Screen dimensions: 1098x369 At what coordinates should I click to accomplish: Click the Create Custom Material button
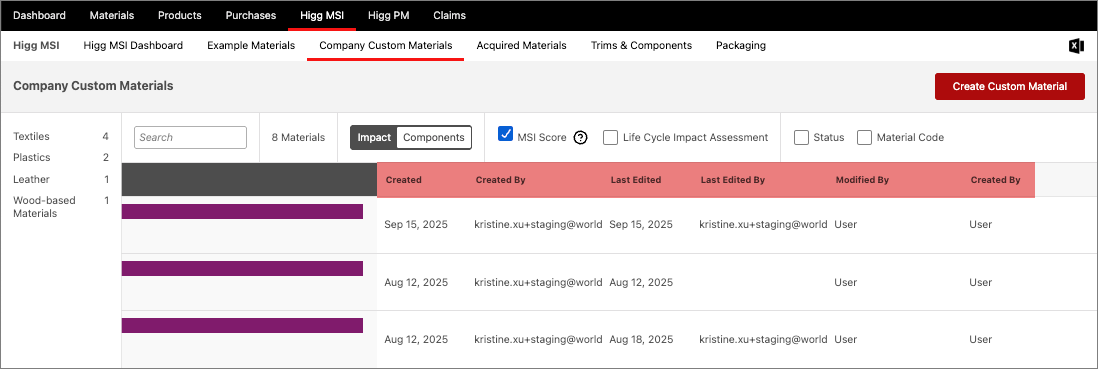tap(1010, 86)
